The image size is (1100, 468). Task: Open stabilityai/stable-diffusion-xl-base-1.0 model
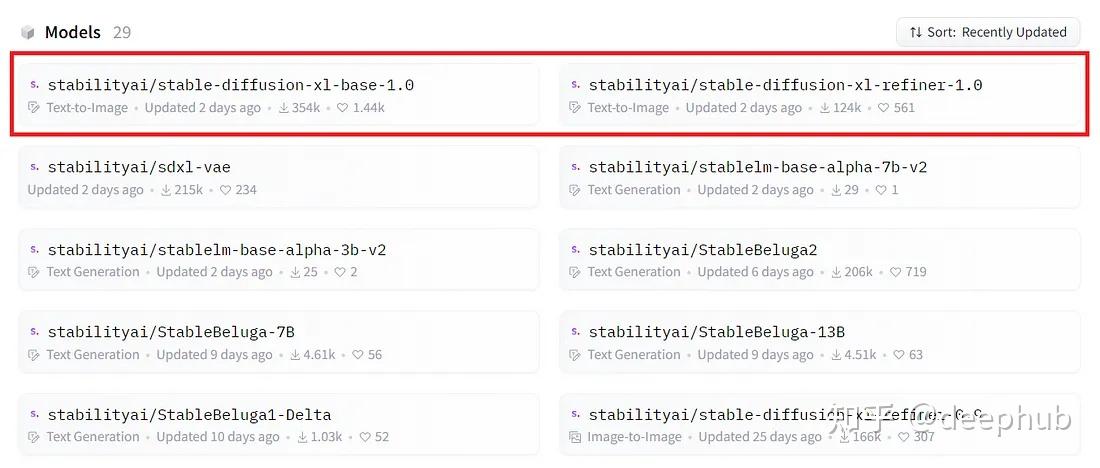(x=230, y=85)
